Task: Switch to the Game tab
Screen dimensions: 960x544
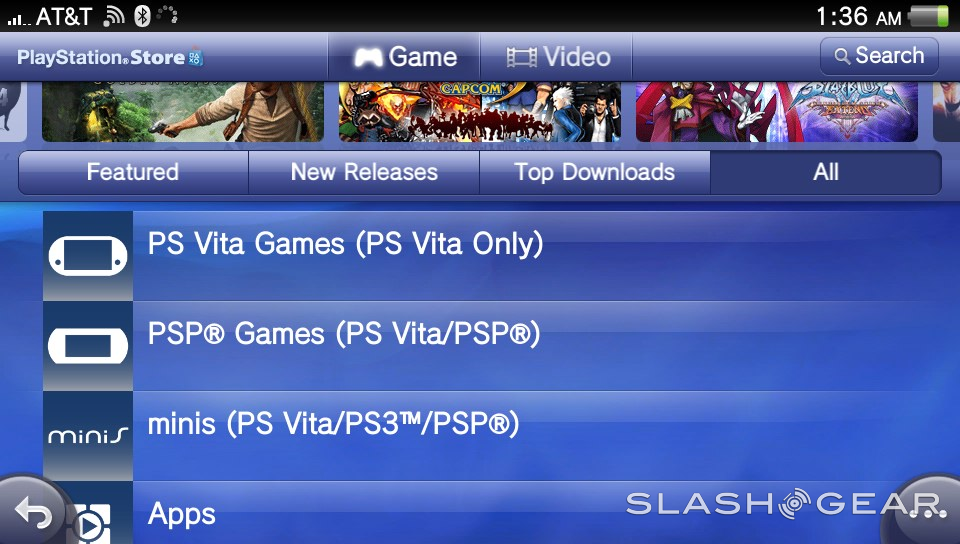Action: [x=404, y=57]
